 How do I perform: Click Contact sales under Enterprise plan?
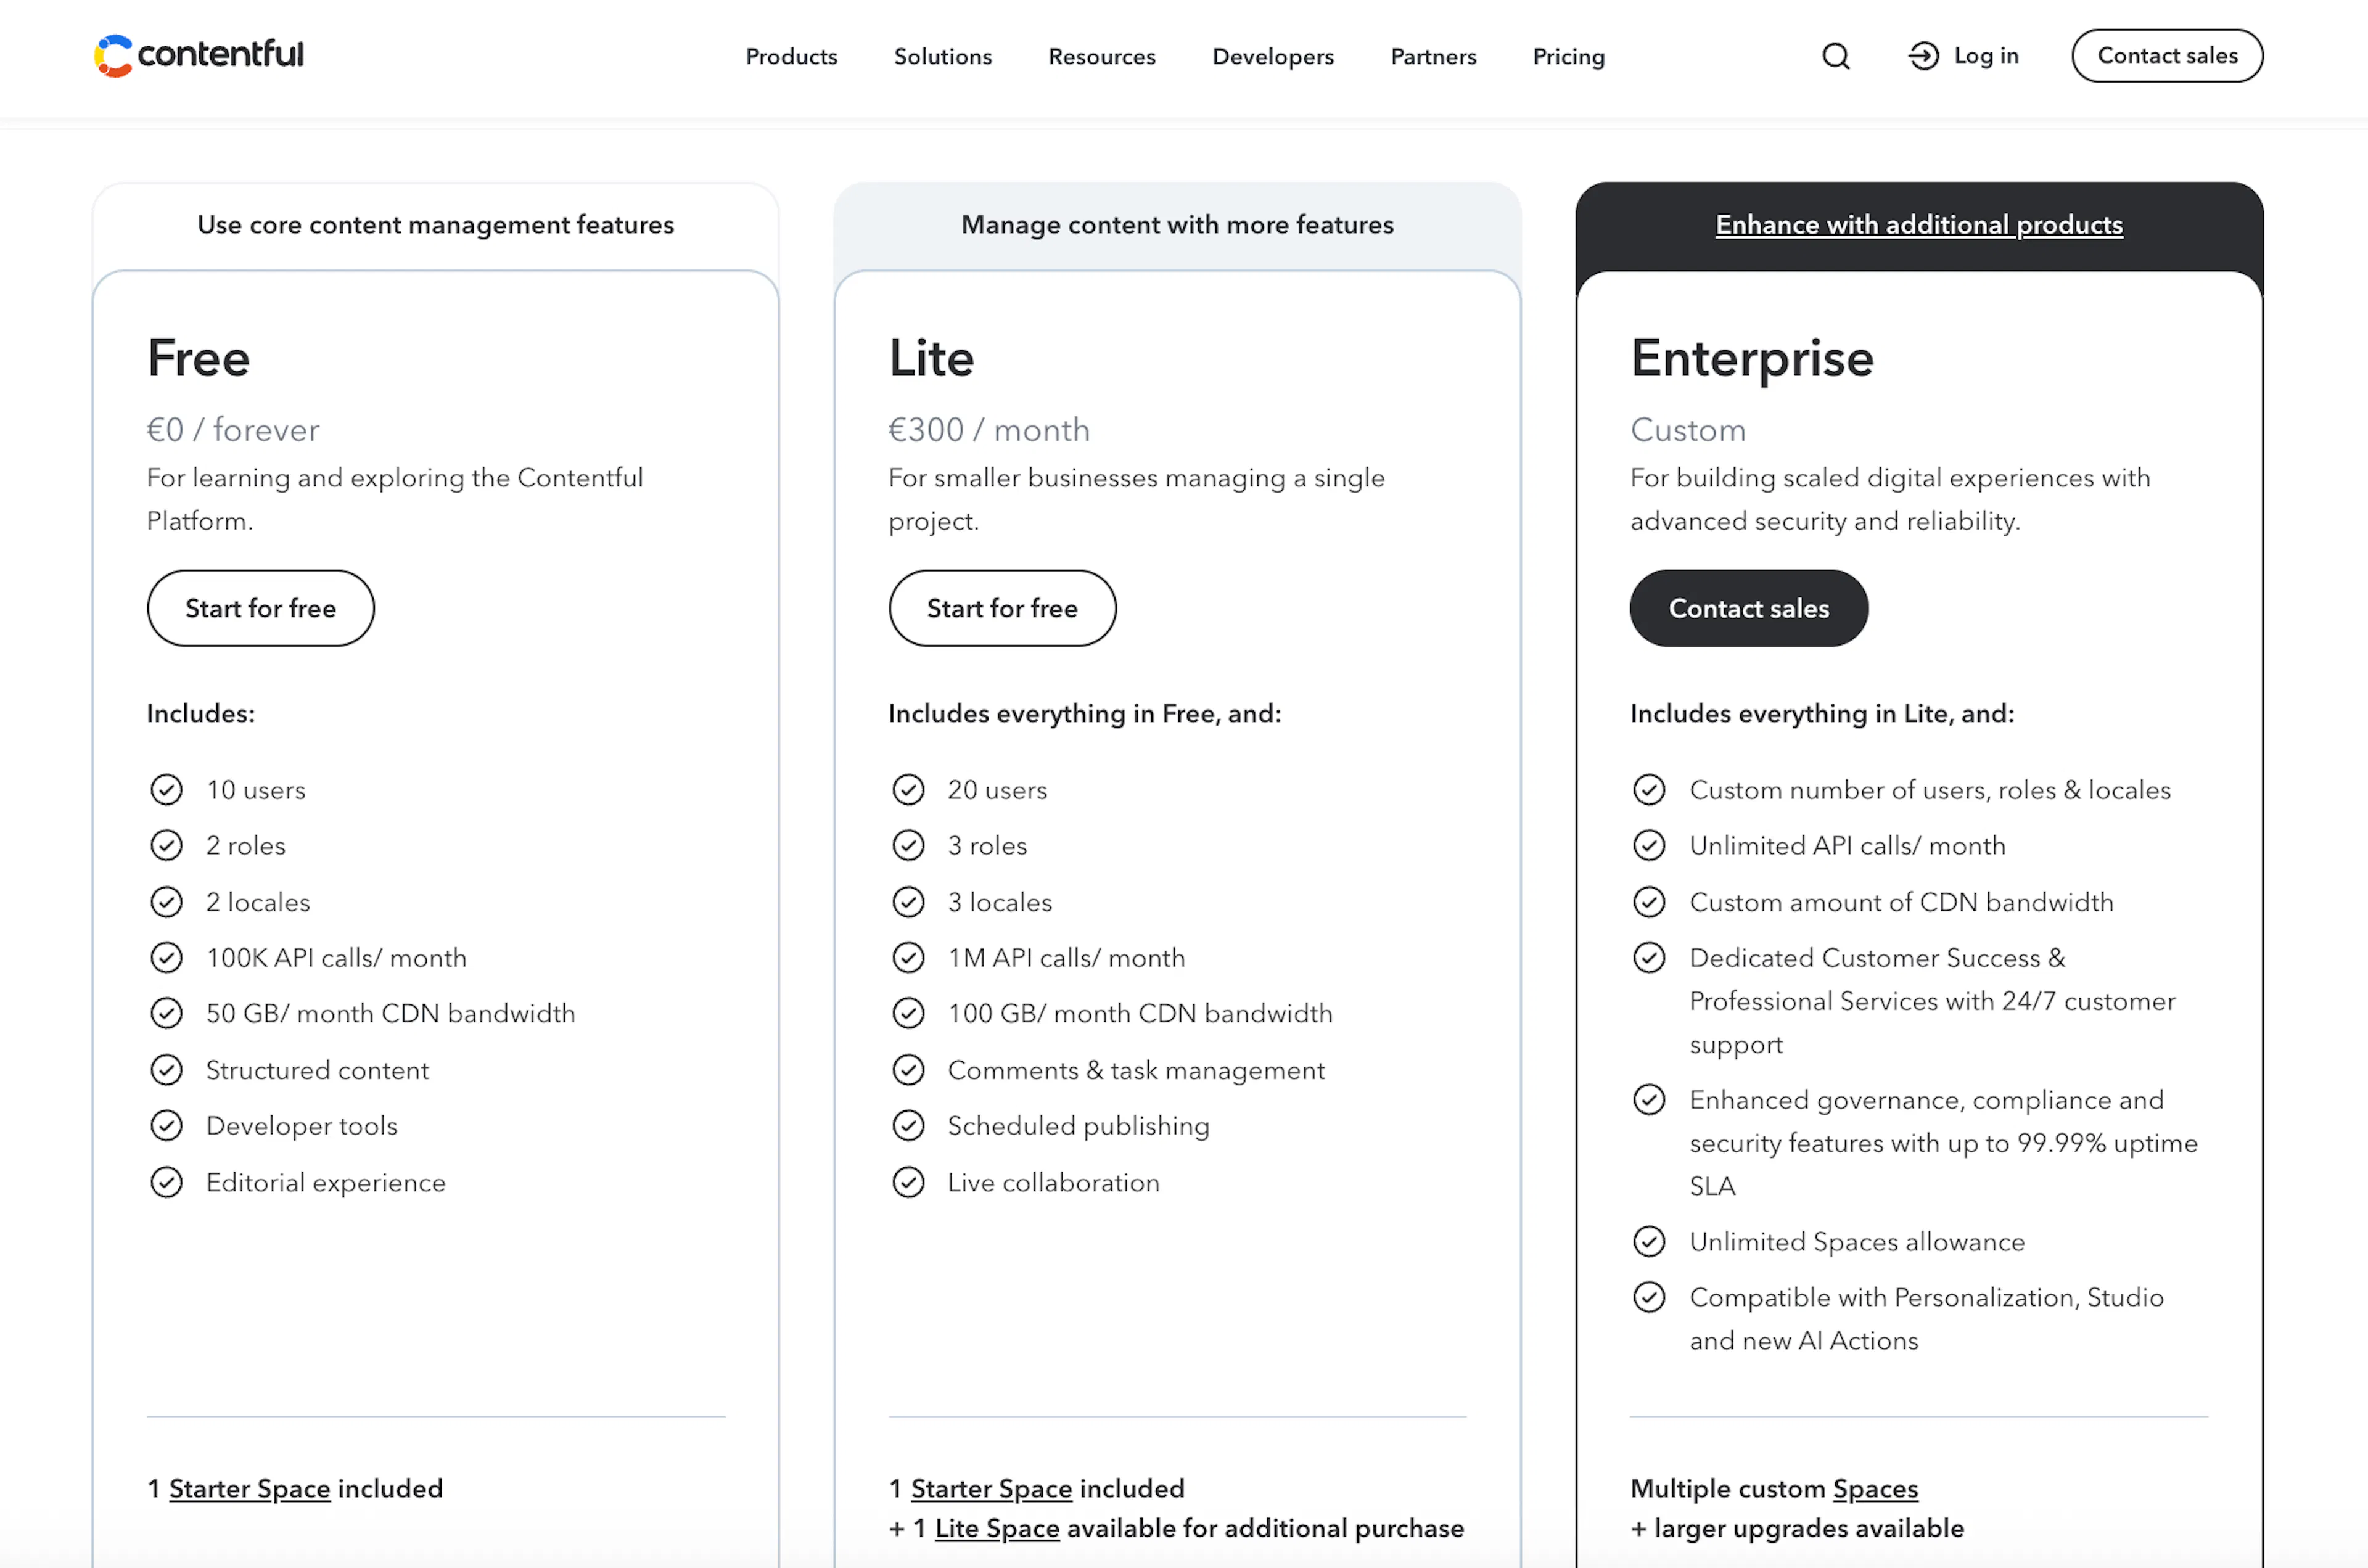click(1749, 608)
